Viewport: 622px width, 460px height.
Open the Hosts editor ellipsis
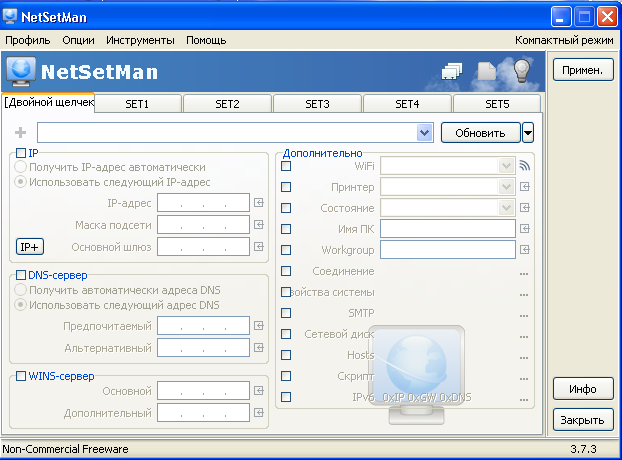[x=524, y=358]
